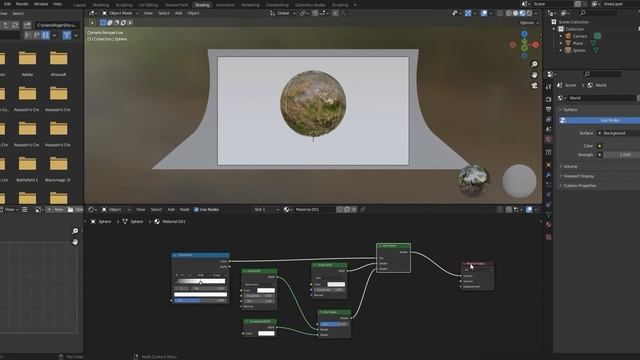Screen dimensions: 640x360
Task: Switch to the UV Editing workspace tab
Action: tap(148, 5)
